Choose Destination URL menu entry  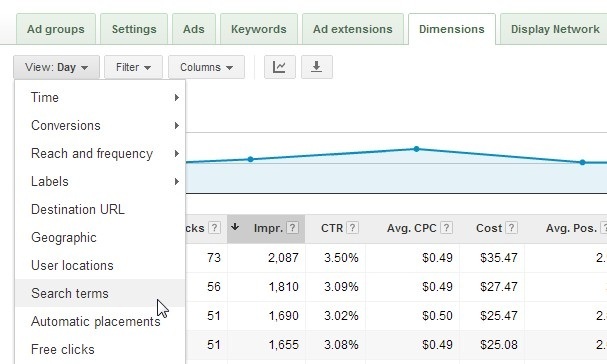(x=100, y=209)
